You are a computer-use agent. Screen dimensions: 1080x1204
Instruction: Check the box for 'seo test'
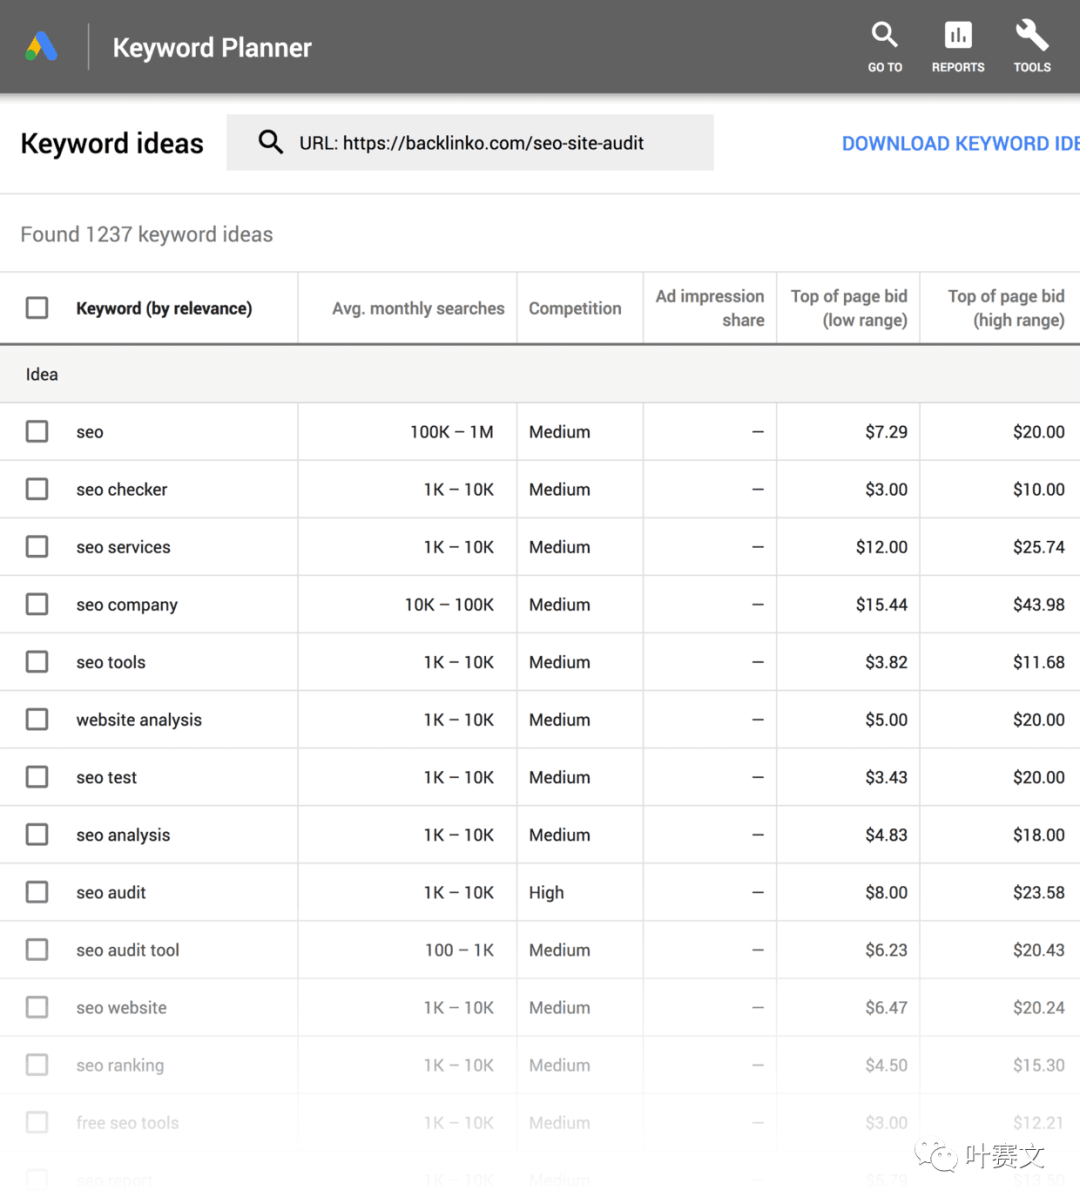click(x=37, y=777)
